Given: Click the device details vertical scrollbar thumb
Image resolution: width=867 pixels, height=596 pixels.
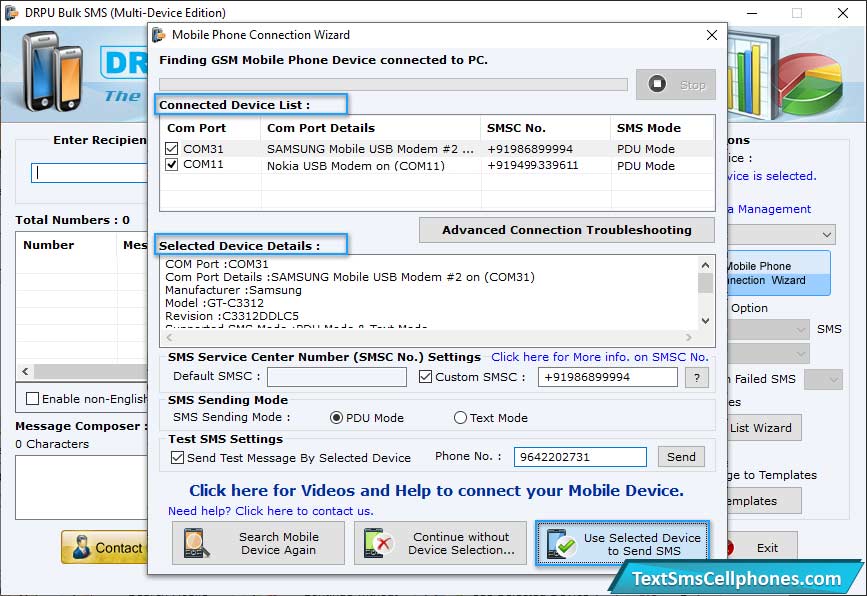Looking at the screenshot, I should (705, 283).
